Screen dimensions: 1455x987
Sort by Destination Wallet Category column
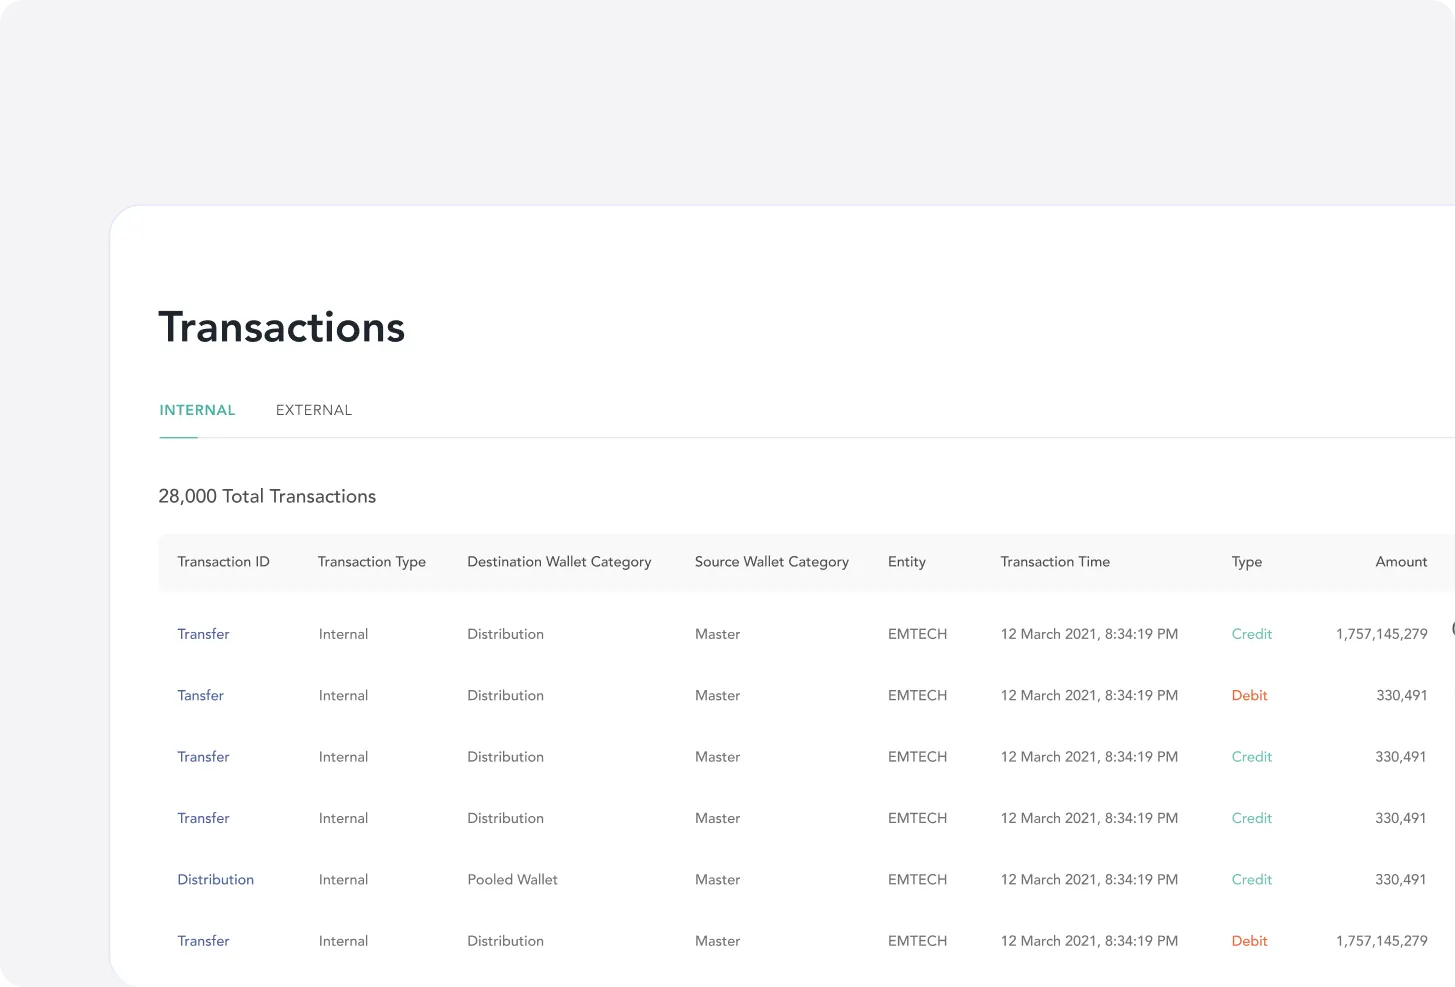click(x=558, y=562)
